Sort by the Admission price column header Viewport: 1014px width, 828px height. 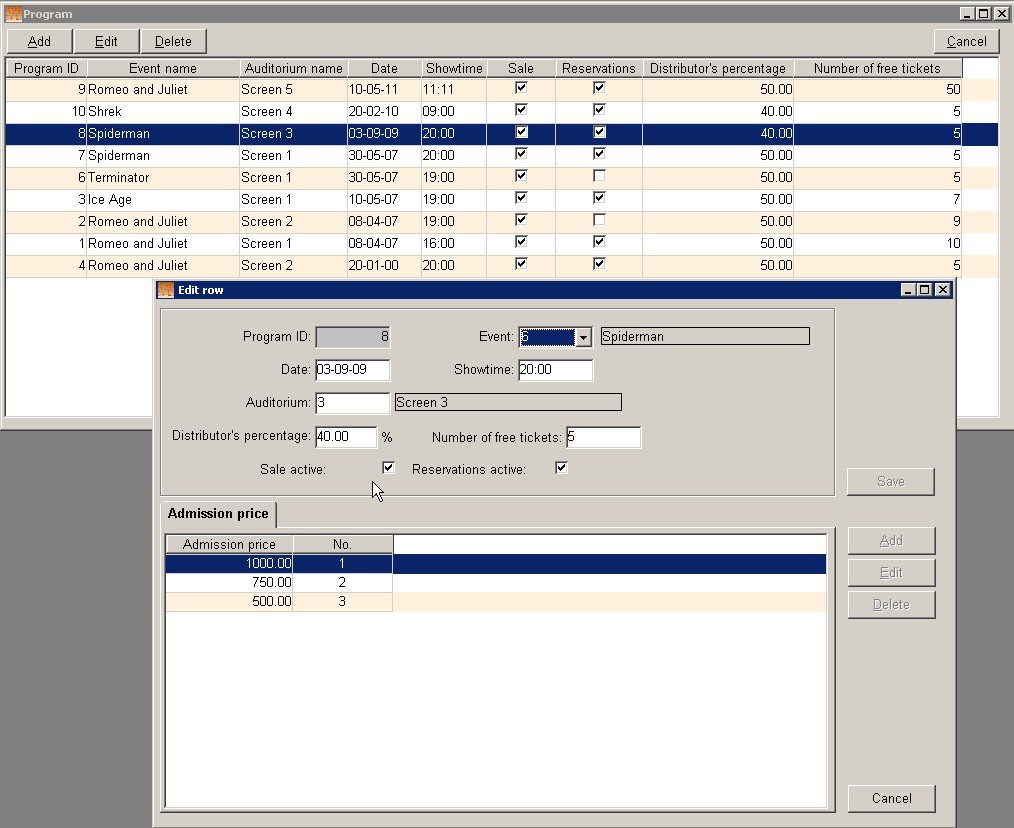click(229, 544)
